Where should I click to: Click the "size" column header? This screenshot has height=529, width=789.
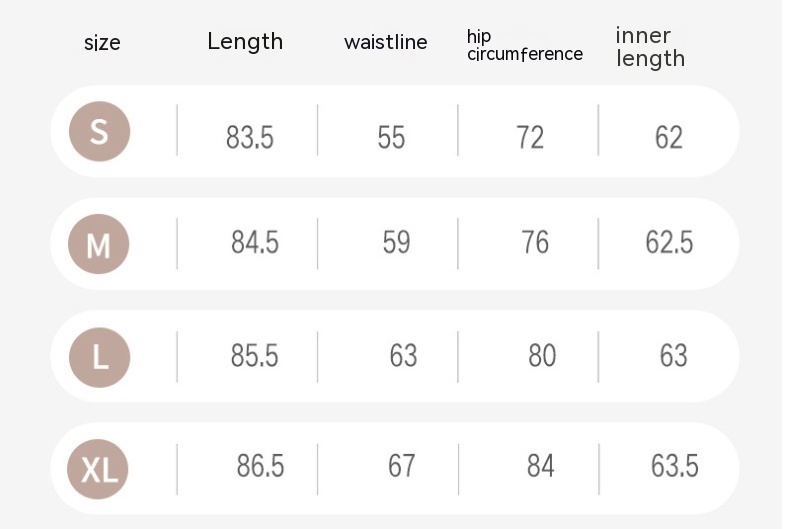[x=102, y=43]
